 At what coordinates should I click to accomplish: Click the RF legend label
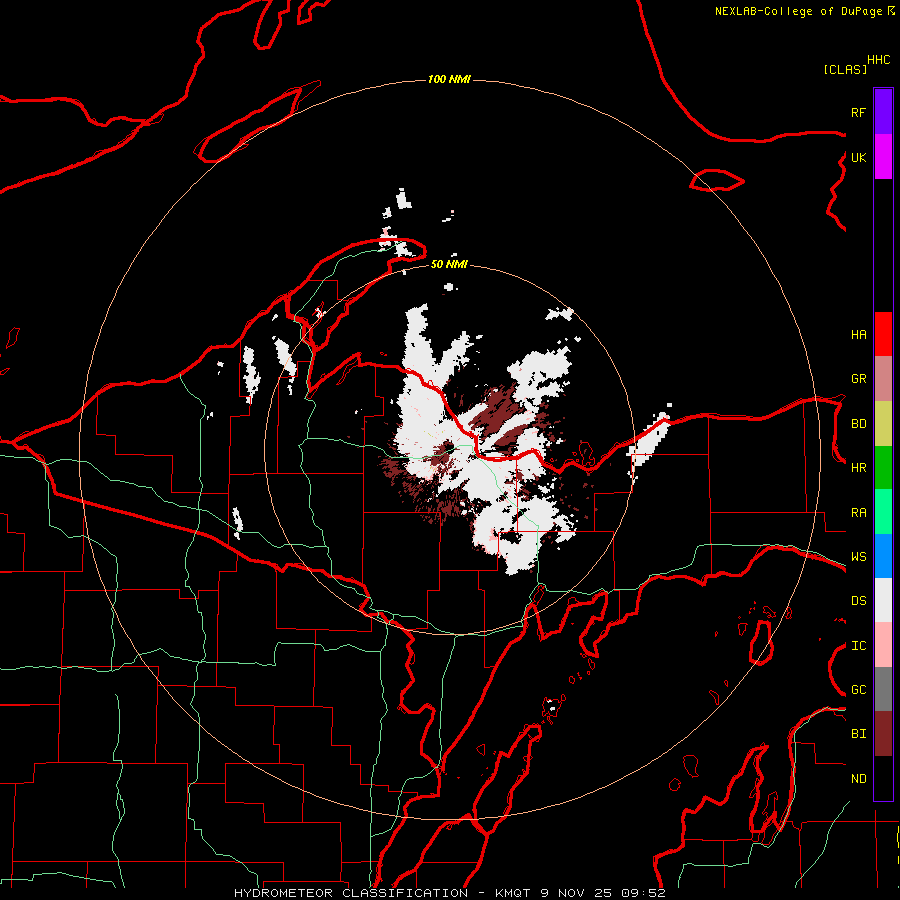(x=858, y=112)
